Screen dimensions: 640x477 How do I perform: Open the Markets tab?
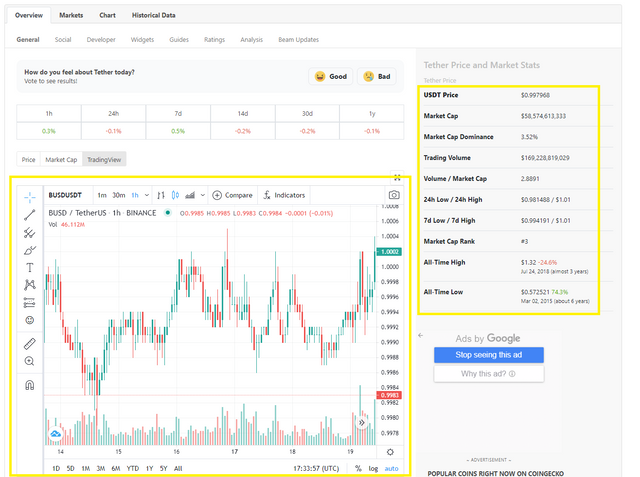(x=71, y=15)
